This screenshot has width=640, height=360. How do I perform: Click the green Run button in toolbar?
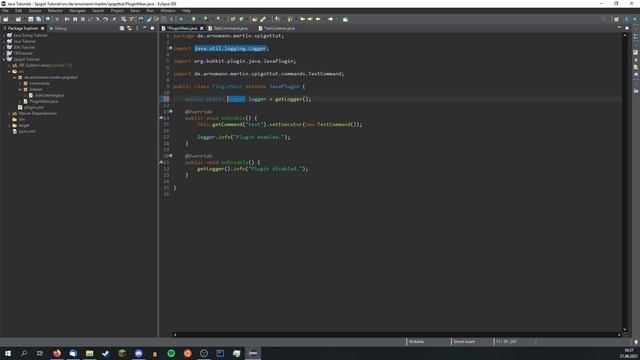pyautogui.click(x=194, y=19)
